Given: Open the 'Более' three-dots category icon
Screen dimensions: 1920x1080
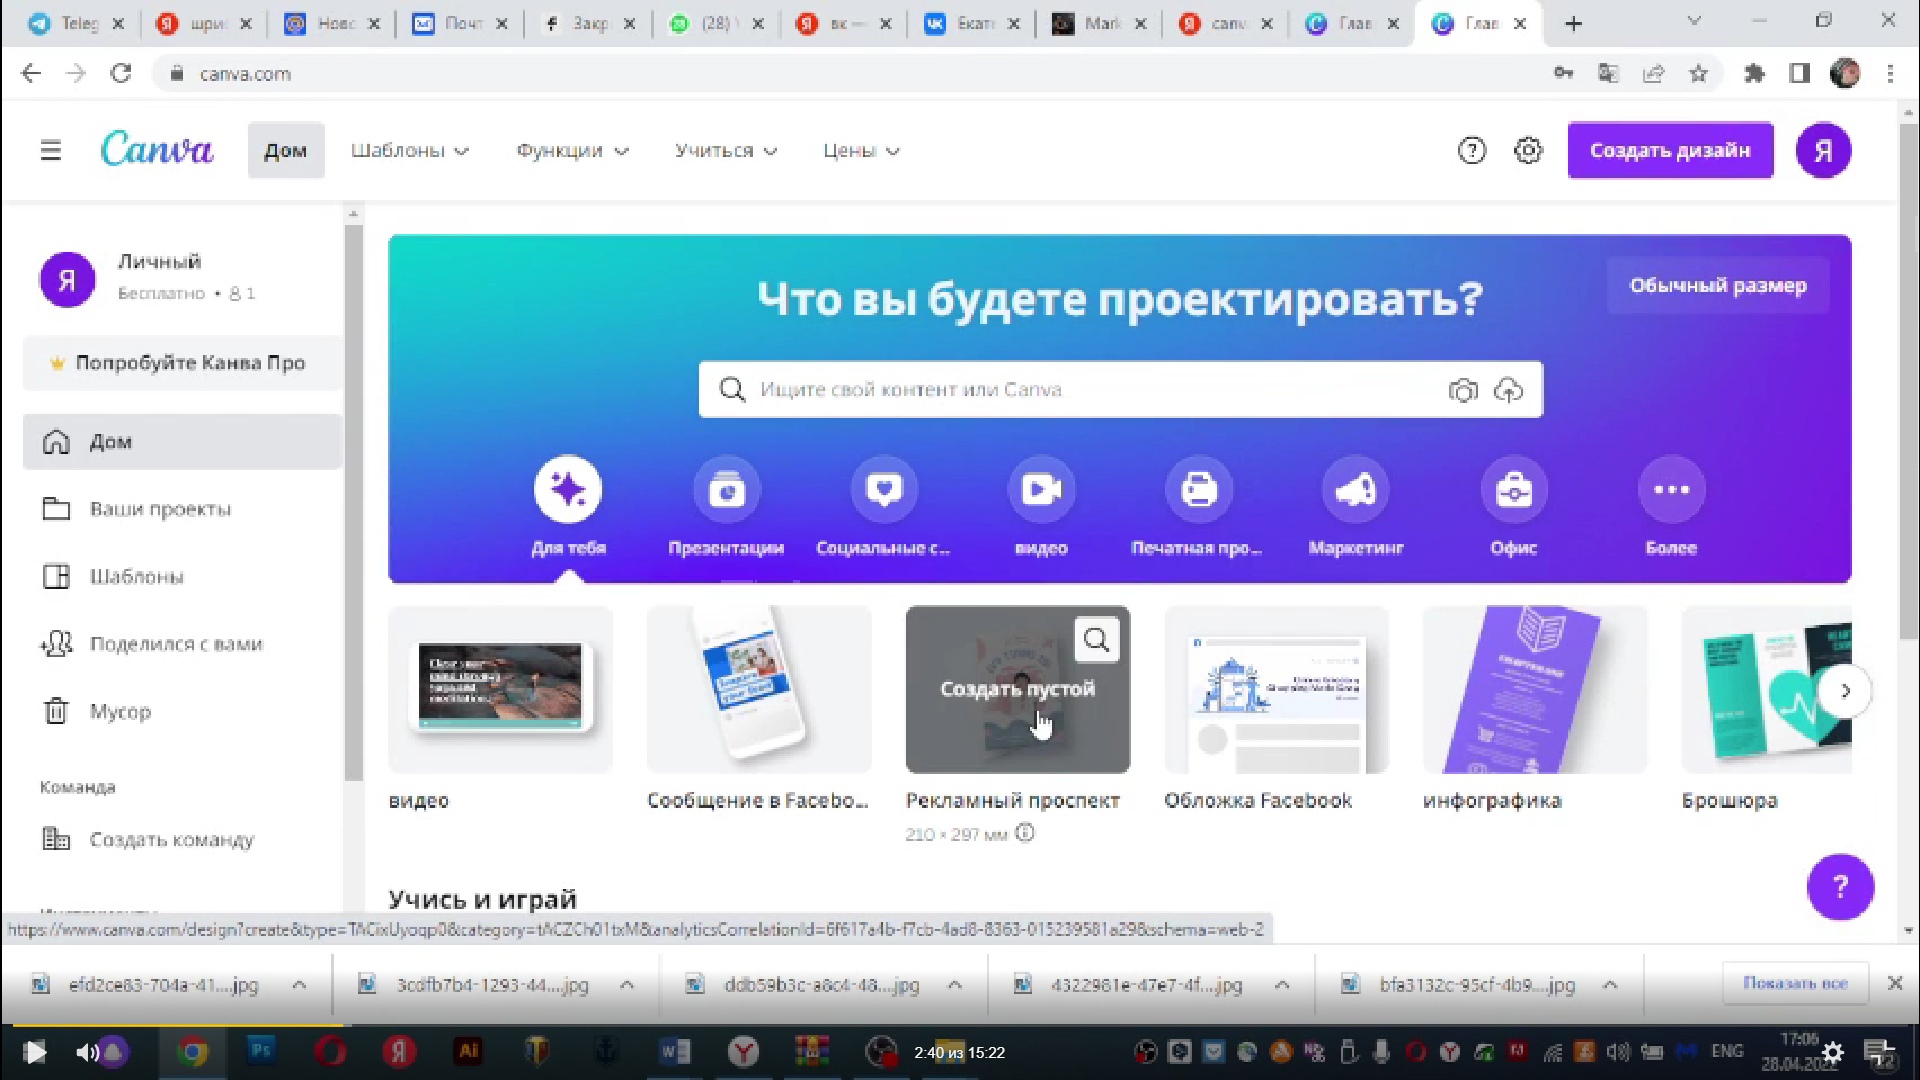Looking at the screenshot, I should 1671,490.
